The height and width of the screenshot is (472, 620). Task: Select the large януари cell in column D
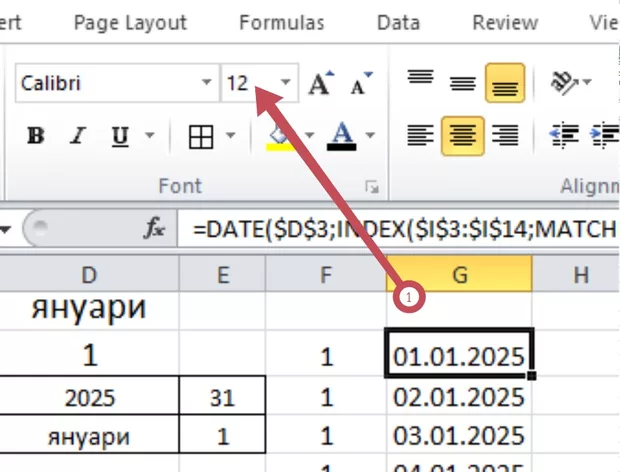(89, 311)
